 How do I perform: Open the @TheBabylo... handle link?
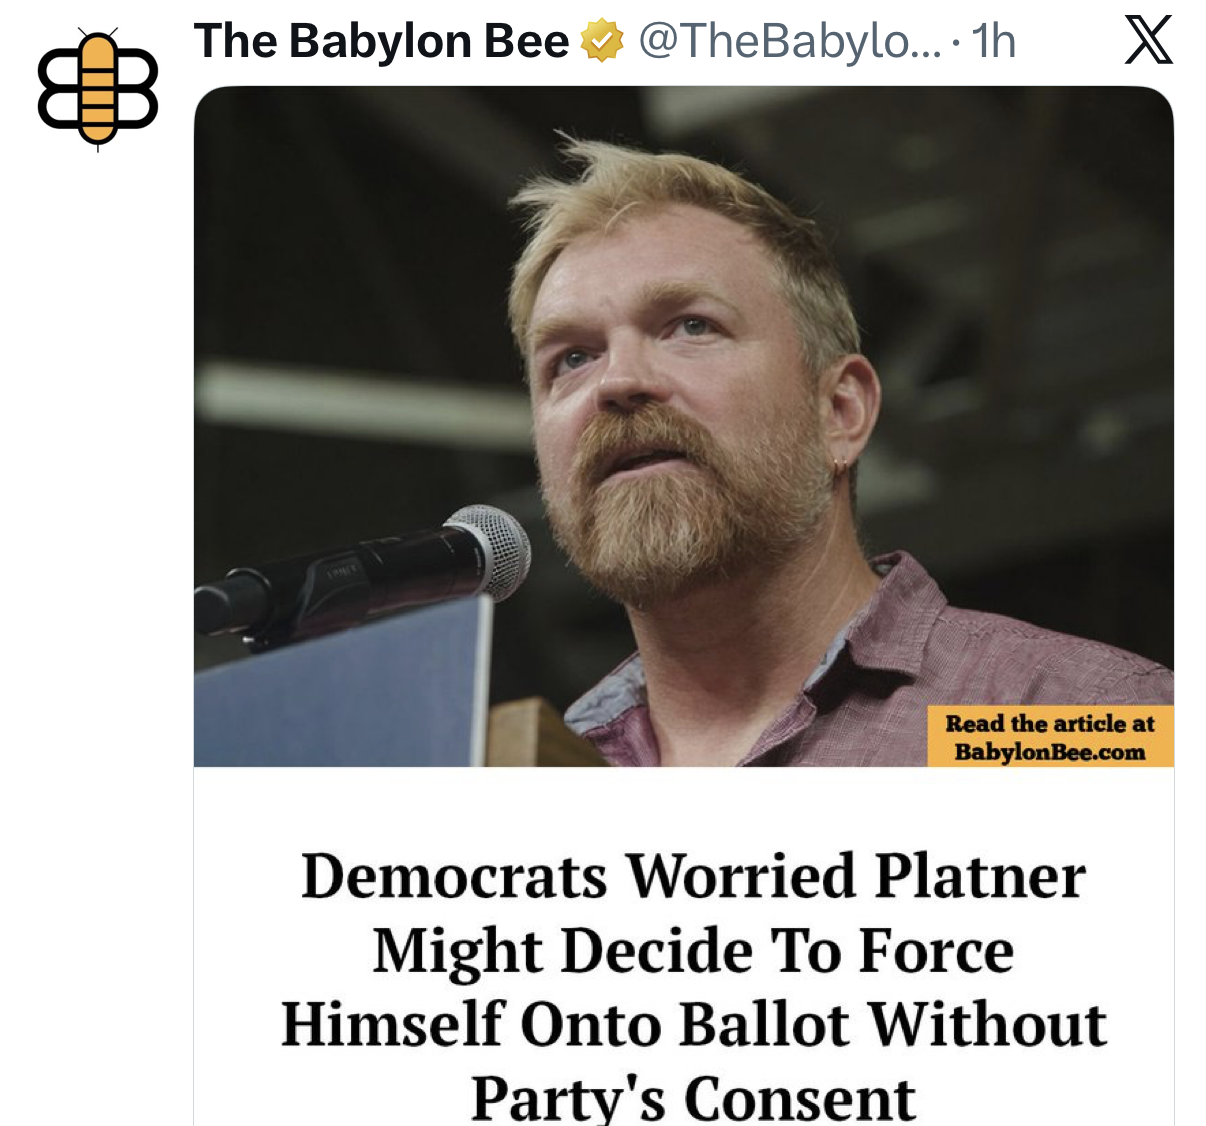click(x=789, y=42)
